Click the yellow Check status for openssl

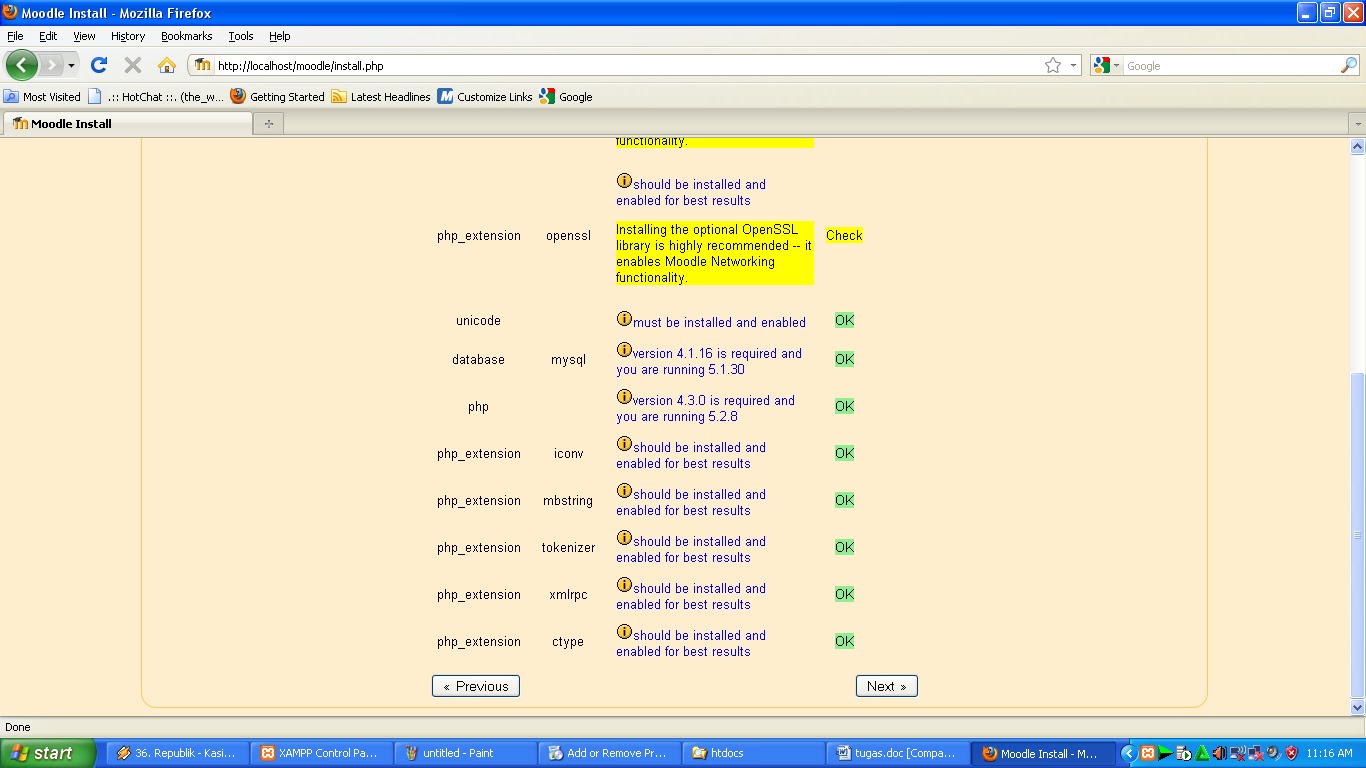coord(844,236)
